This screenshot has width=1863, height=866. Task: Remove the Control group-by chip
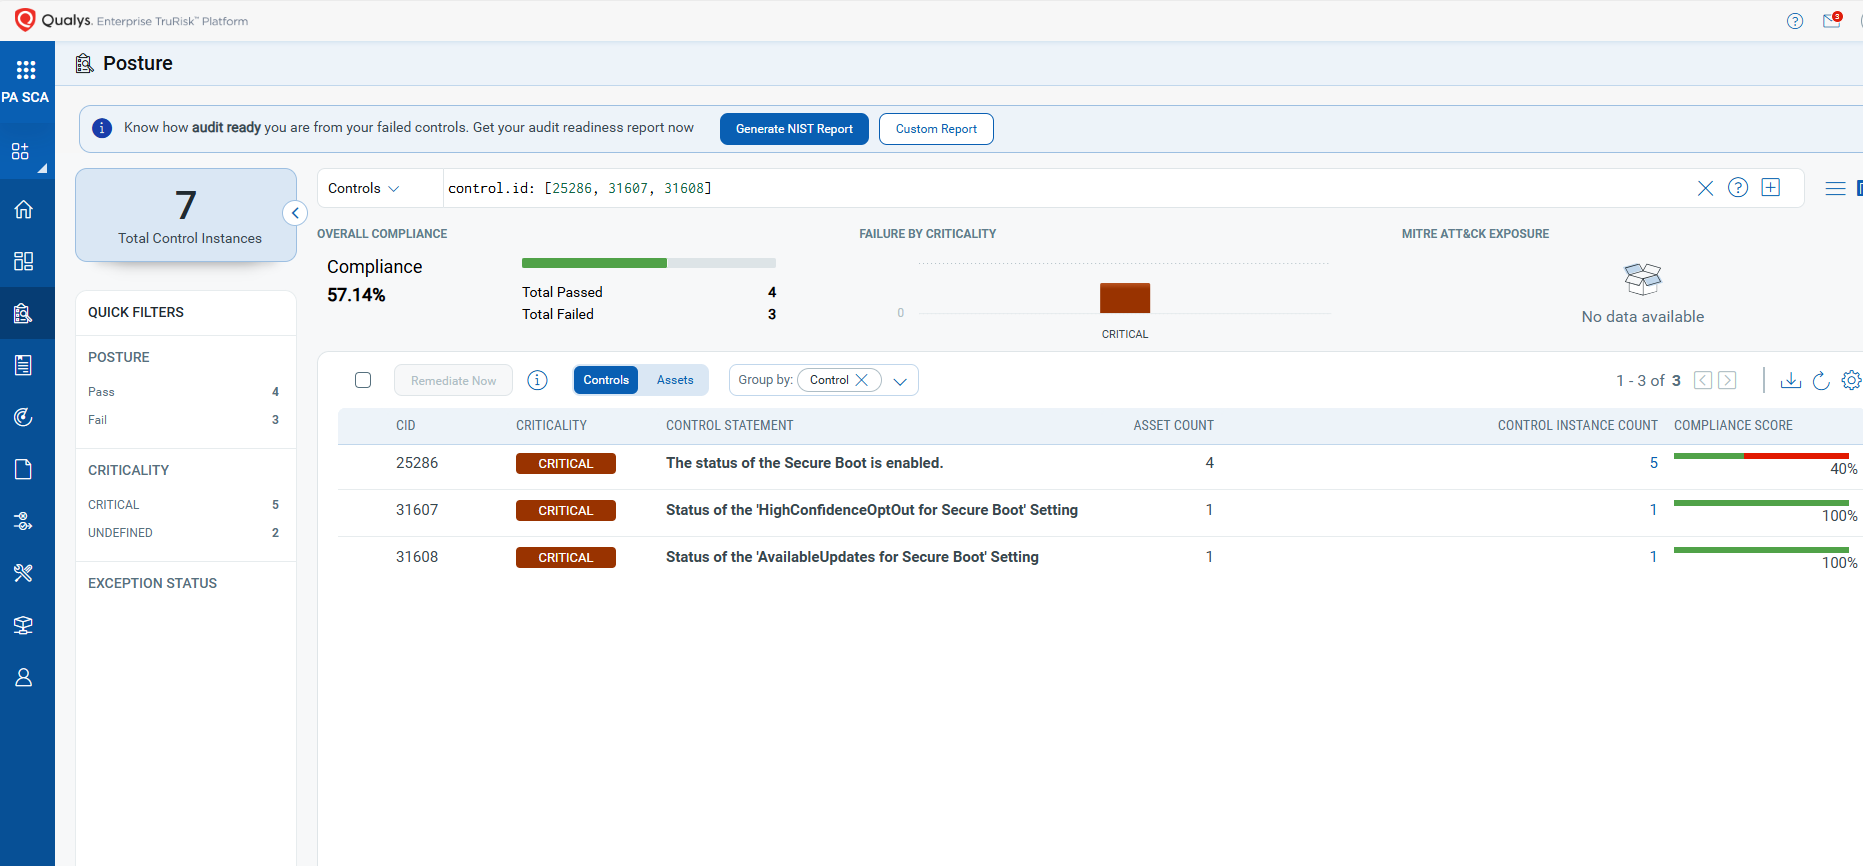click(862, 380)
